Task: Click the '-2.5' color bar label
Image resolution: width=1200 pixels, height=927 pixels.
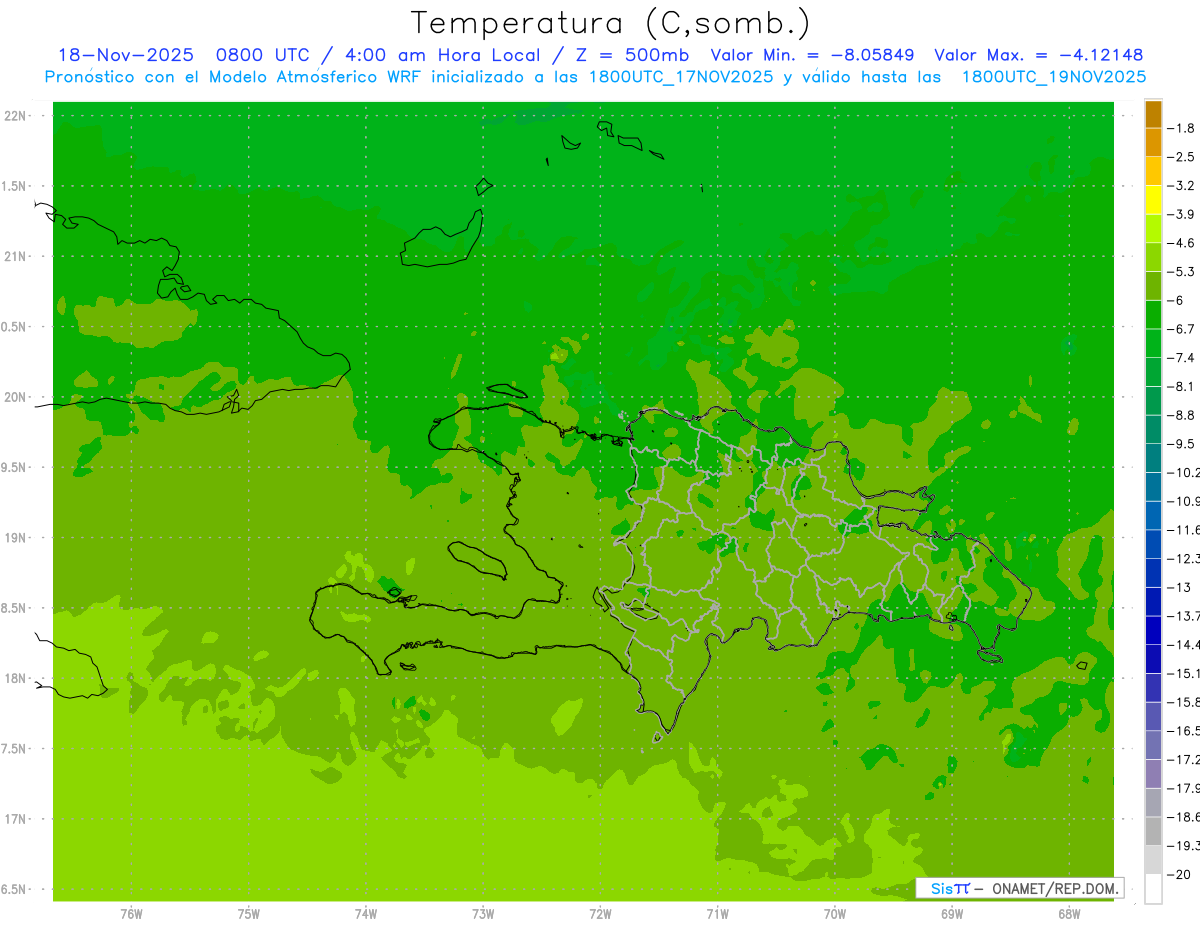Action: point(1182,157)
